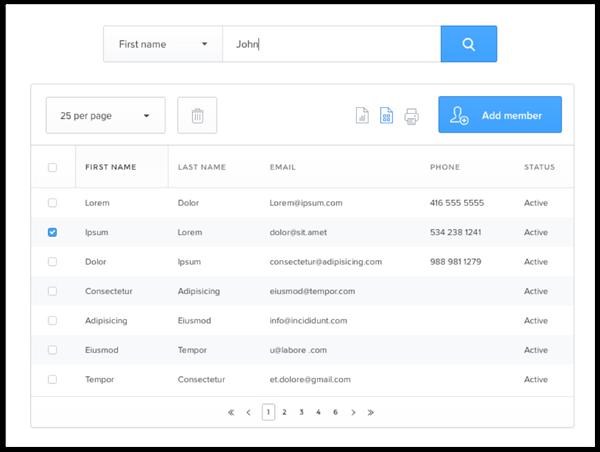The width and height of the screenshot is (600, 452).
Task: Open the First name search field dropdown
Action: tap(163, 44)
